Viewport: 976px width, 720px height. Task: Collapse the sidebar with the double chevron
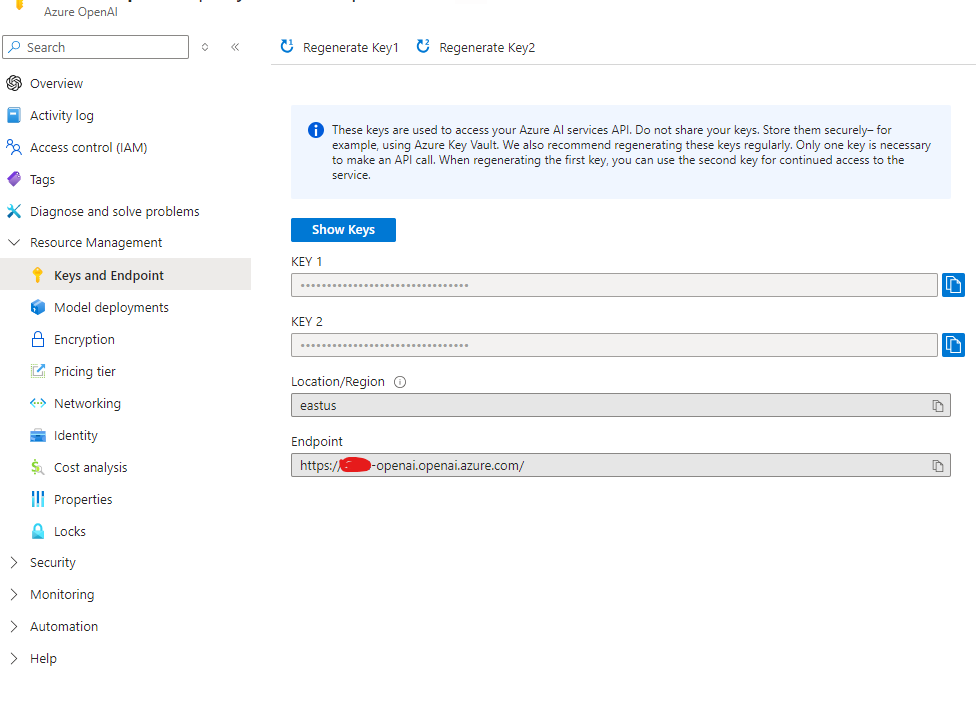(235, 47)
